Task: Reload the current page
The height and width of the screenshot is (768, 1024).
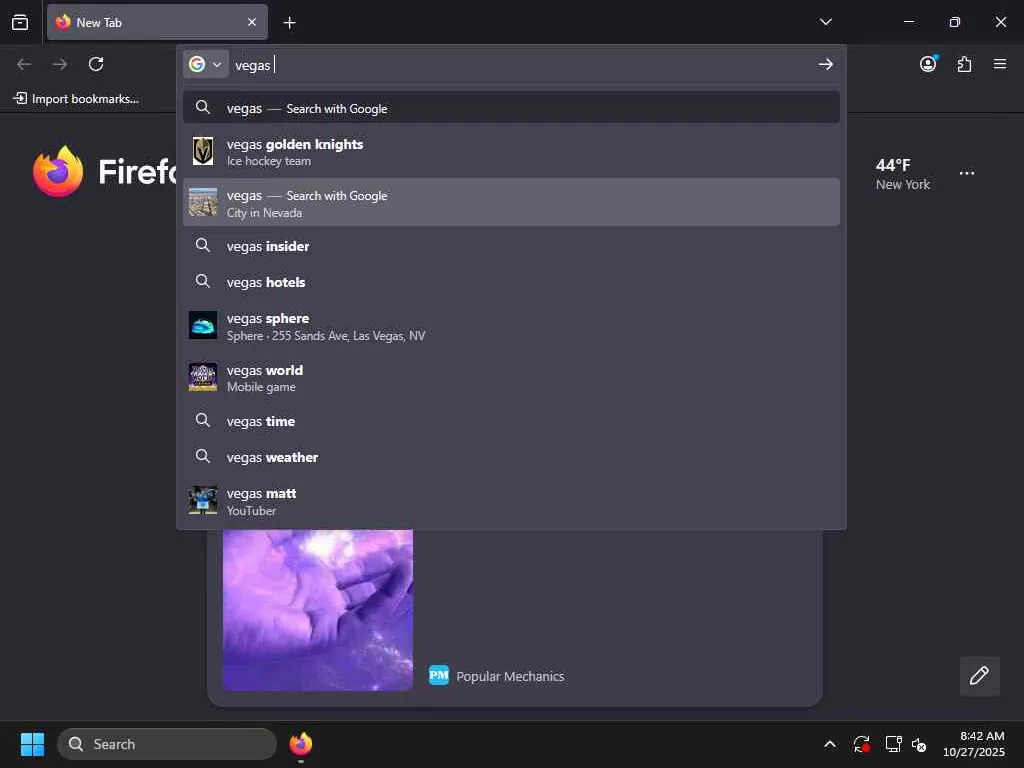Action: click(96, 64)
